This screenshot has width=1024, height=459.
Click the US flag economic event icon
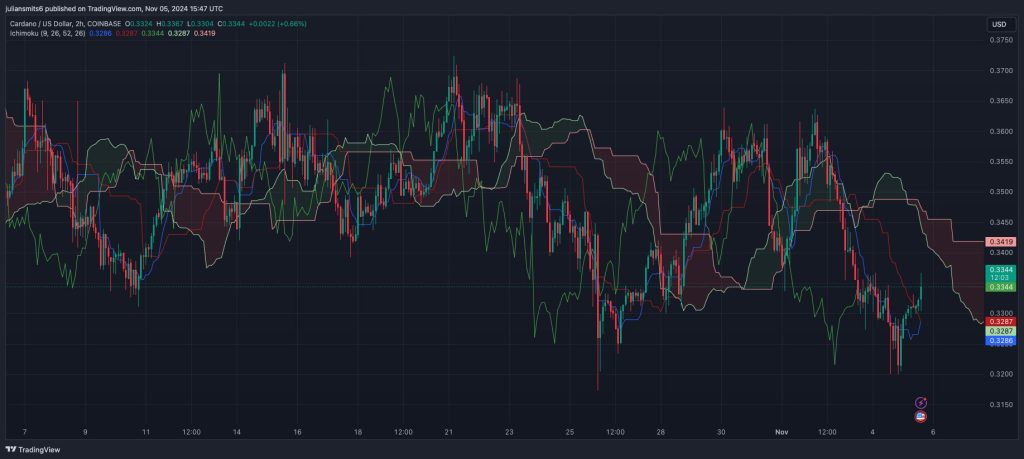tap(920, 415)
